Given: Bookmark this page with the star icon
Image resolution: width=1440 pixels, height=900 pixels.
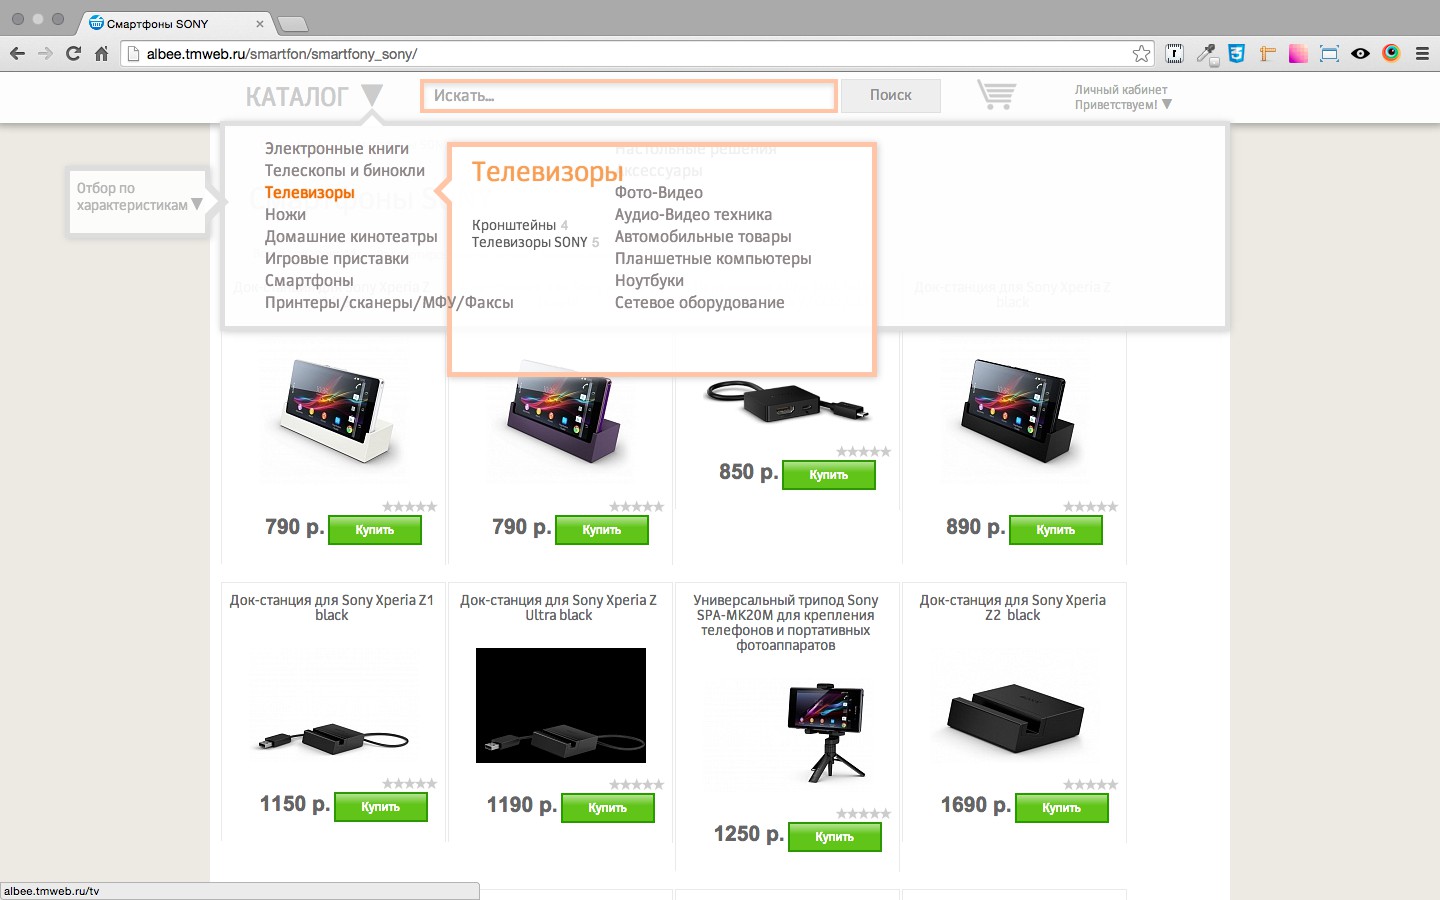Looking at the screenshot, I should coord(1141,54).
